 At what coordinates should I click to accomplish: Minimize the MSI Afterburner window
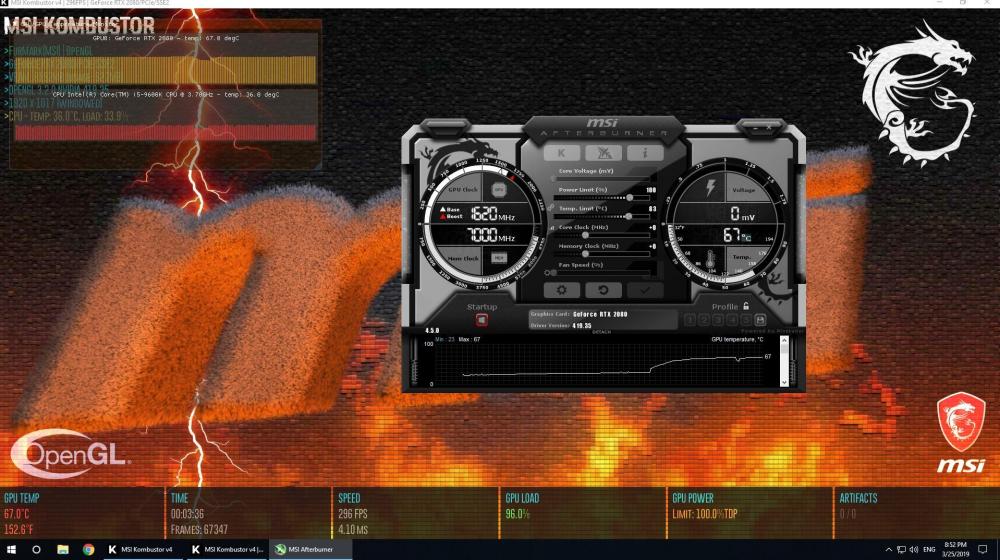pyautogui.click(x=755, y=128)
